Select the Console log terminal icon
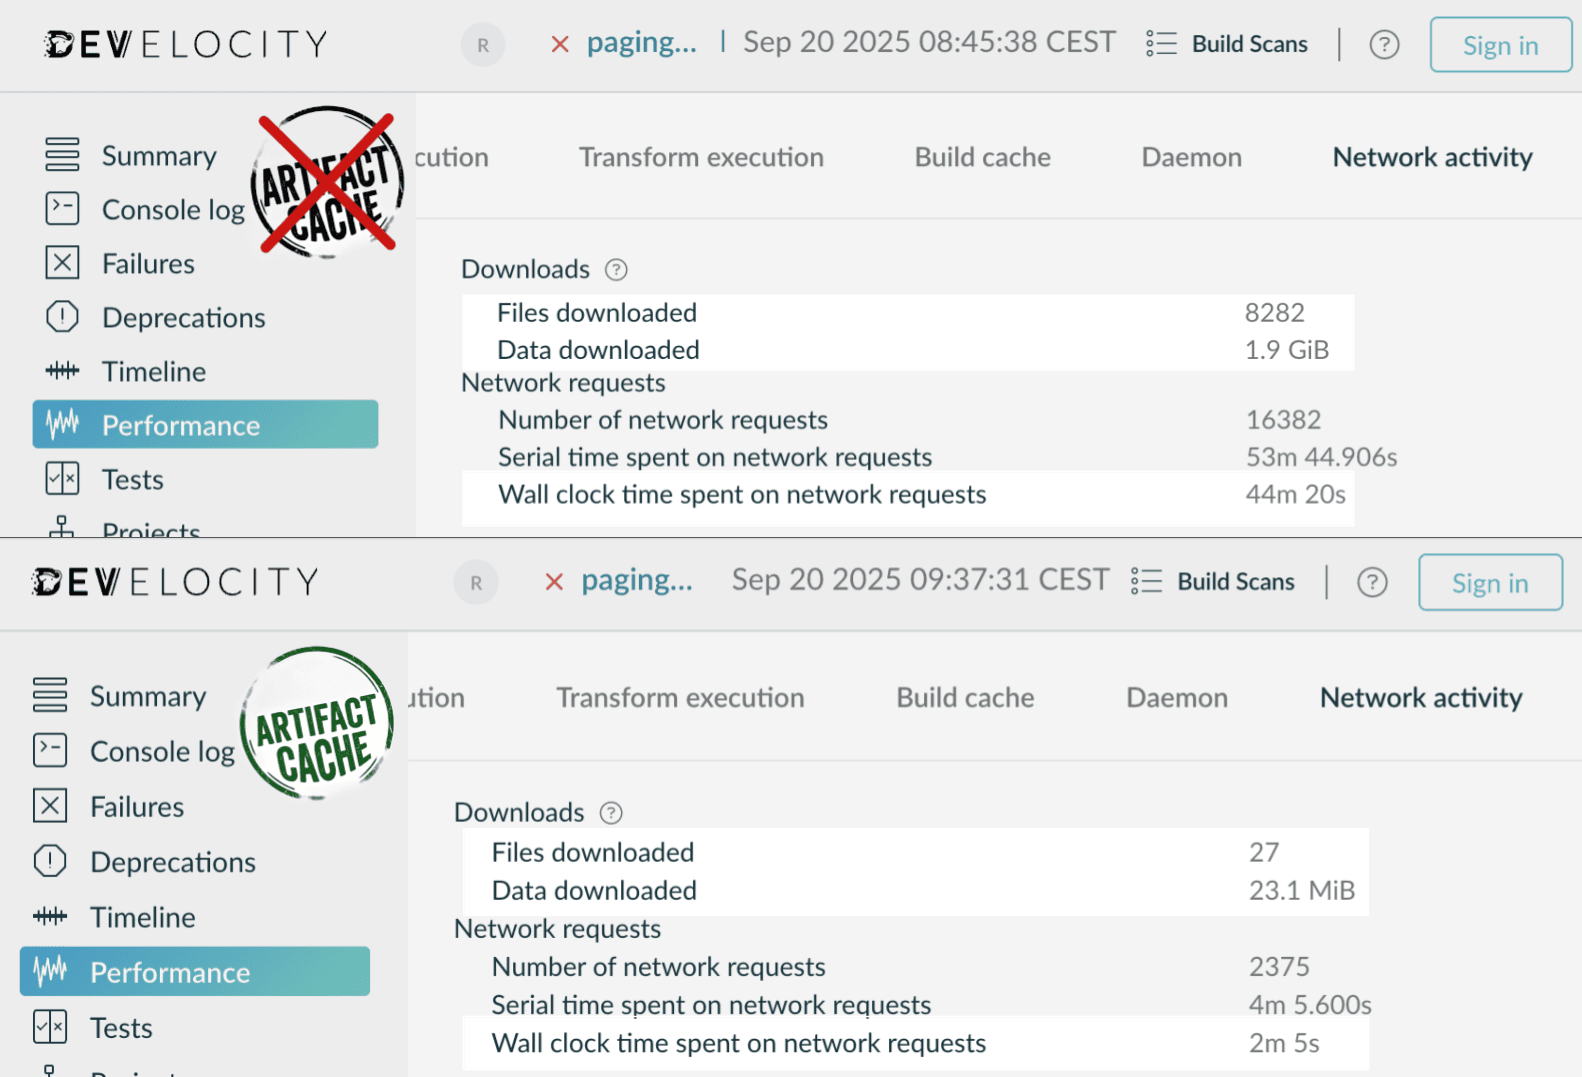The image size is (1582, 1077). click(62, 209)
